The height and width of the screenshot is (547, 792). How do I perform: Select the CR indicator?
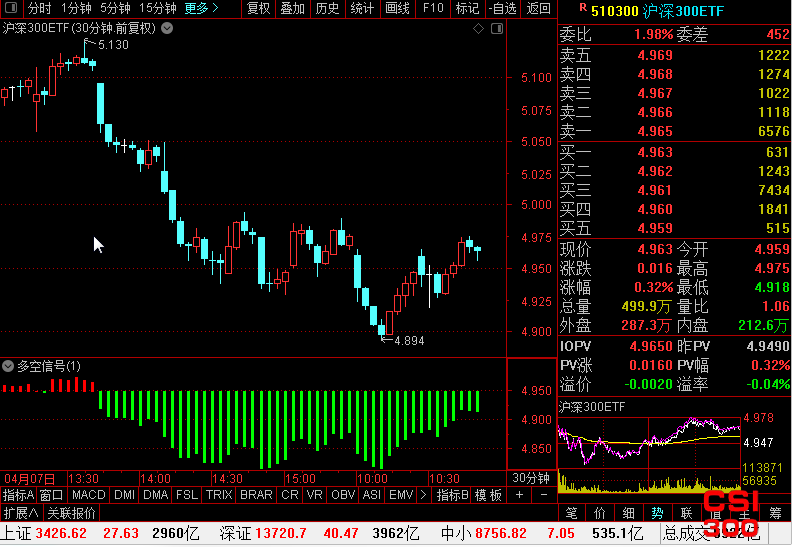pyautogui.click(x=290, y=495)
